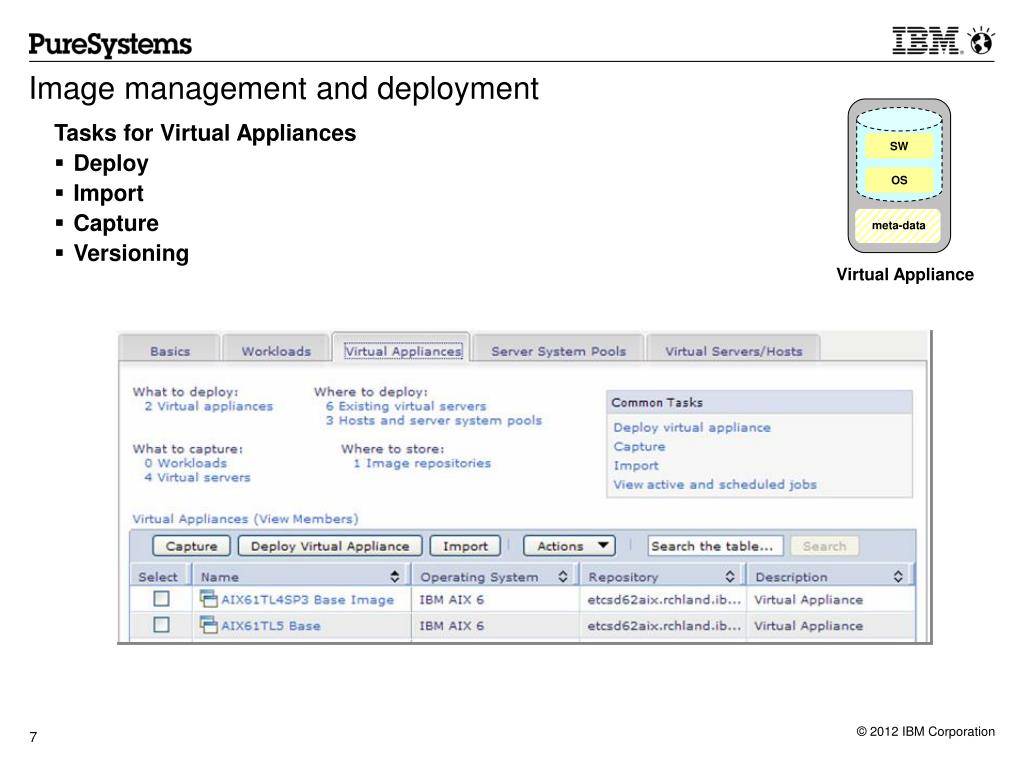Click the 0 Workloads link
This screenshot has height=768, width=1024.
(x=185, y=463)
